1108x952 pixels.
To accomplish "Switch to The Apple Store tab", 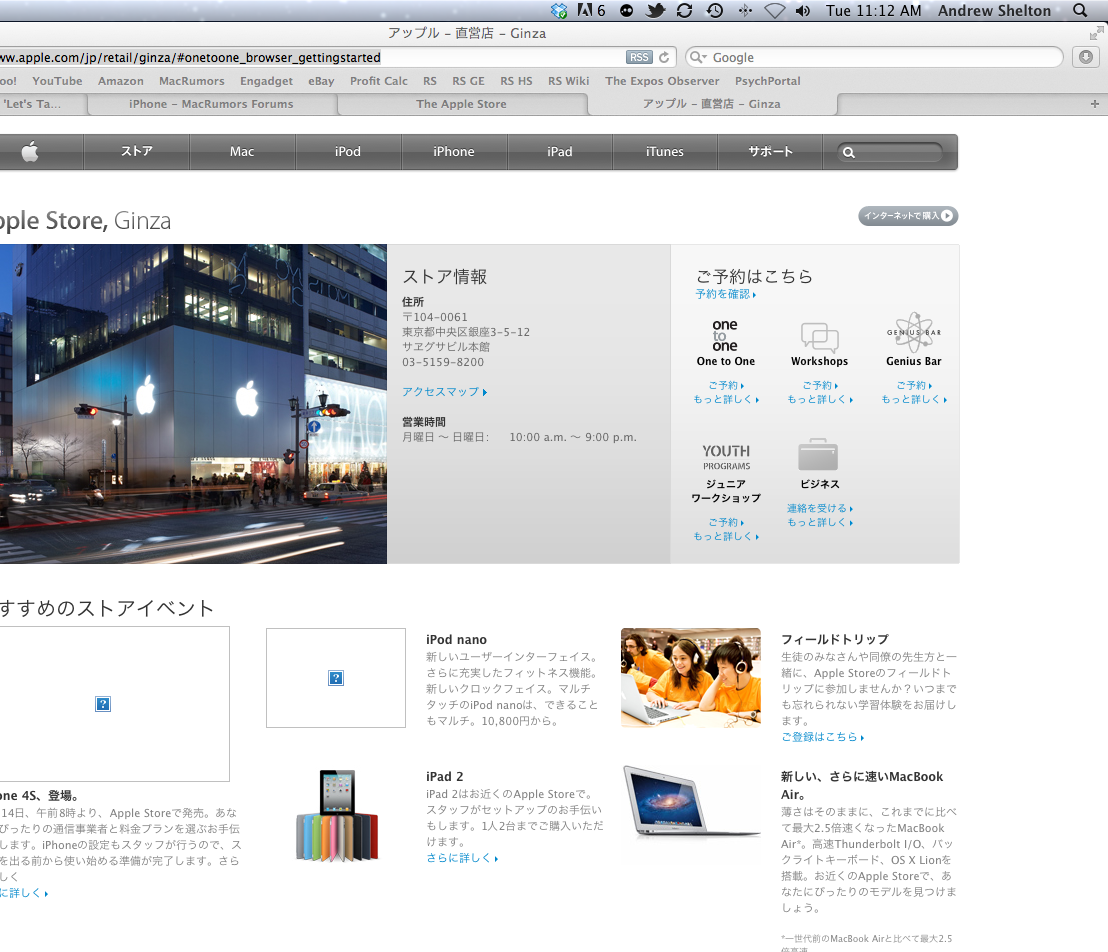I will (461, 104).
